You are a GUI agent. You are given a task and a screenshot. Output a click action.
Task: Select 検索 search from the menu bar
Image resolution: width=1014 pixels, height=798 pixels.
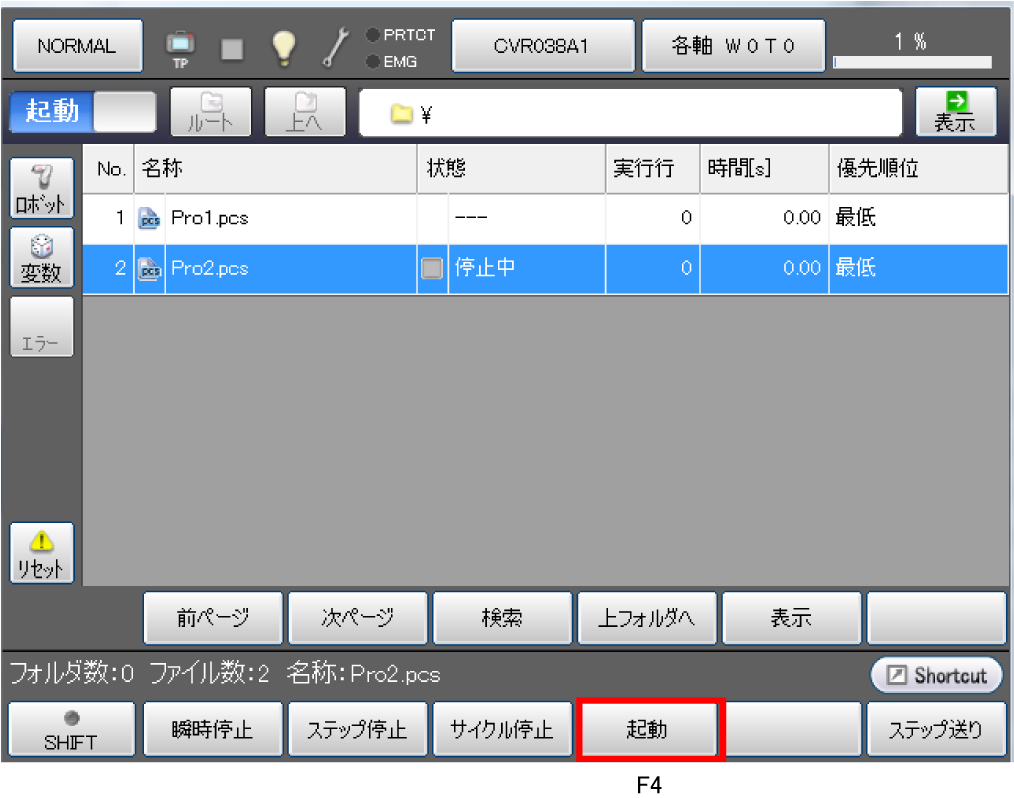502,618
